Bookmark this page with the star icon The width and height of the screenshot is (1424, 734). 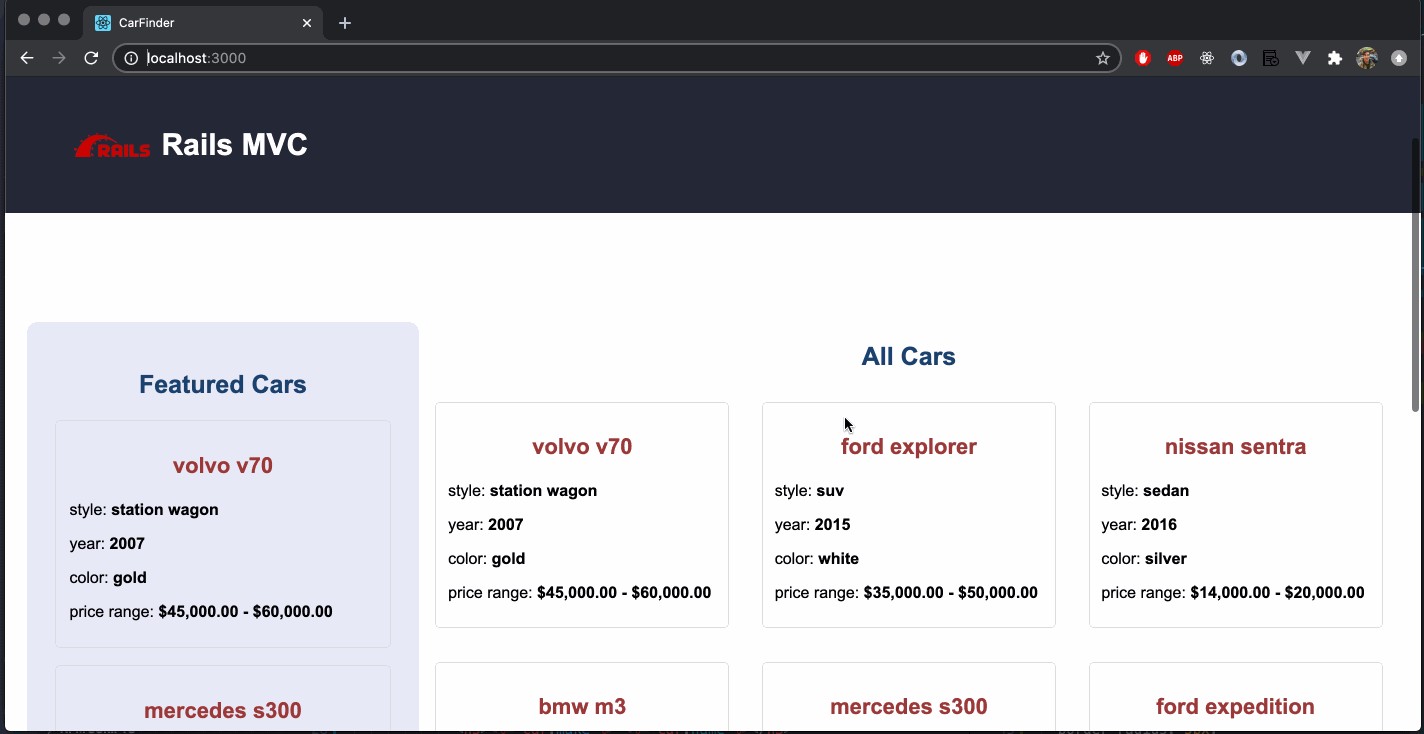pos(1103,58)
